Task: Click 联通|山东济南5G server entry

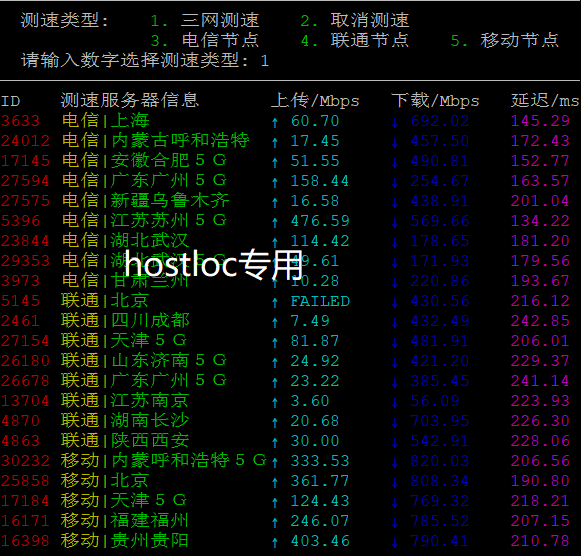Action: click(x=144, y=361)
